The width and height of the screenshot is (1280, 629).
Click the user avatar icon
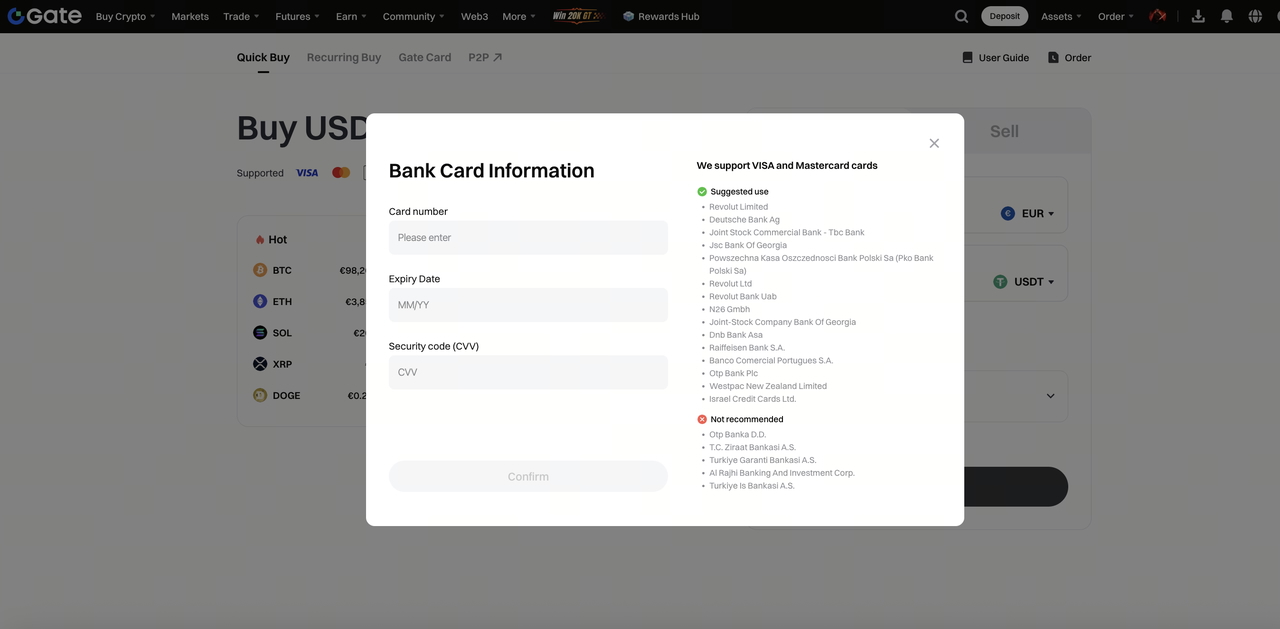click(1158, 16)
